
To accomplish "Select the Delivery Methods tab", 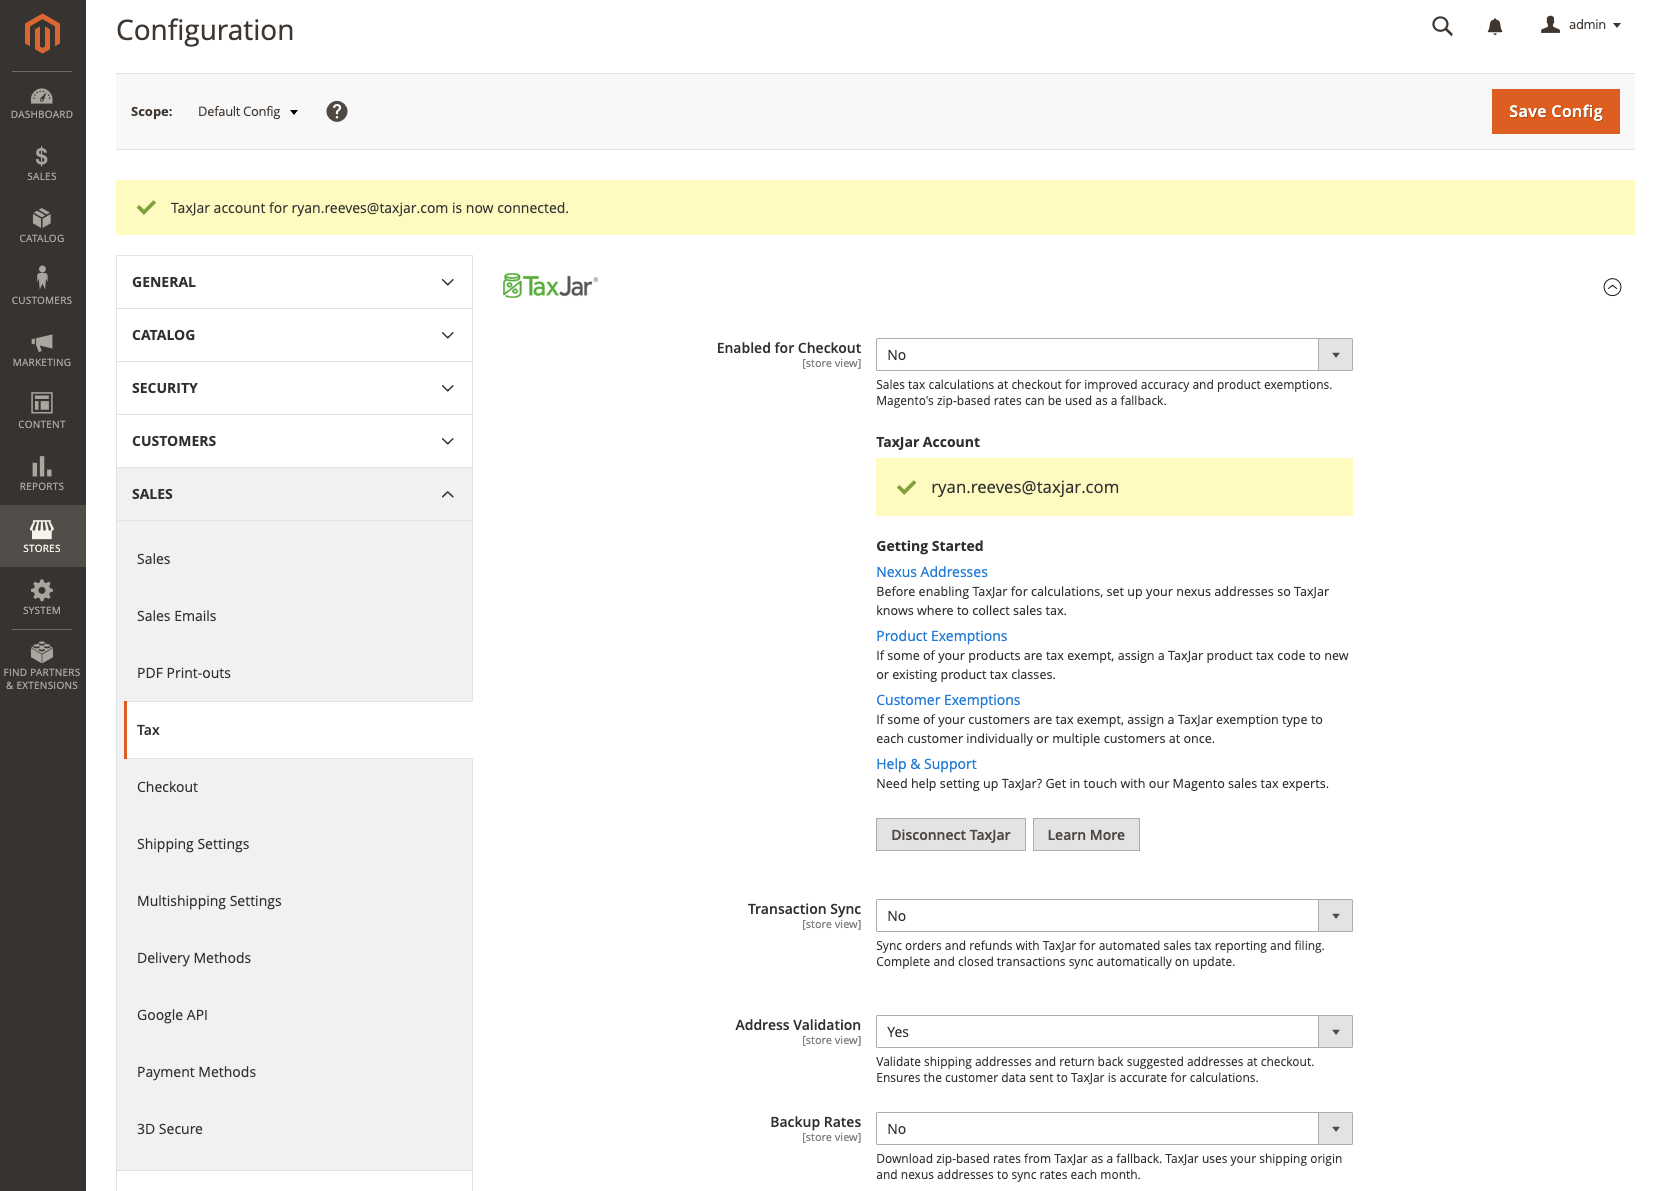I will [x=298, y=958].
